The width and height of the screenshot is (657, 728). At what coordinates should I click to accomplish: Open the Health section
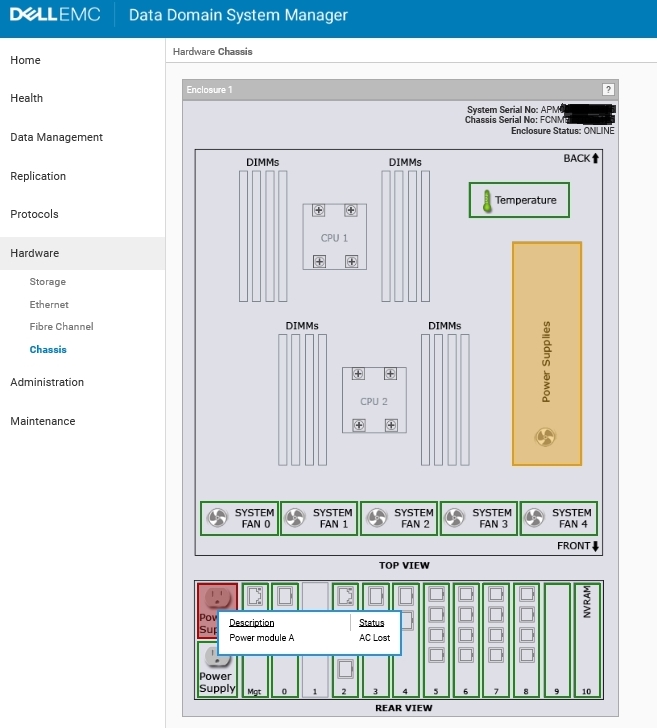click(27, 98)
